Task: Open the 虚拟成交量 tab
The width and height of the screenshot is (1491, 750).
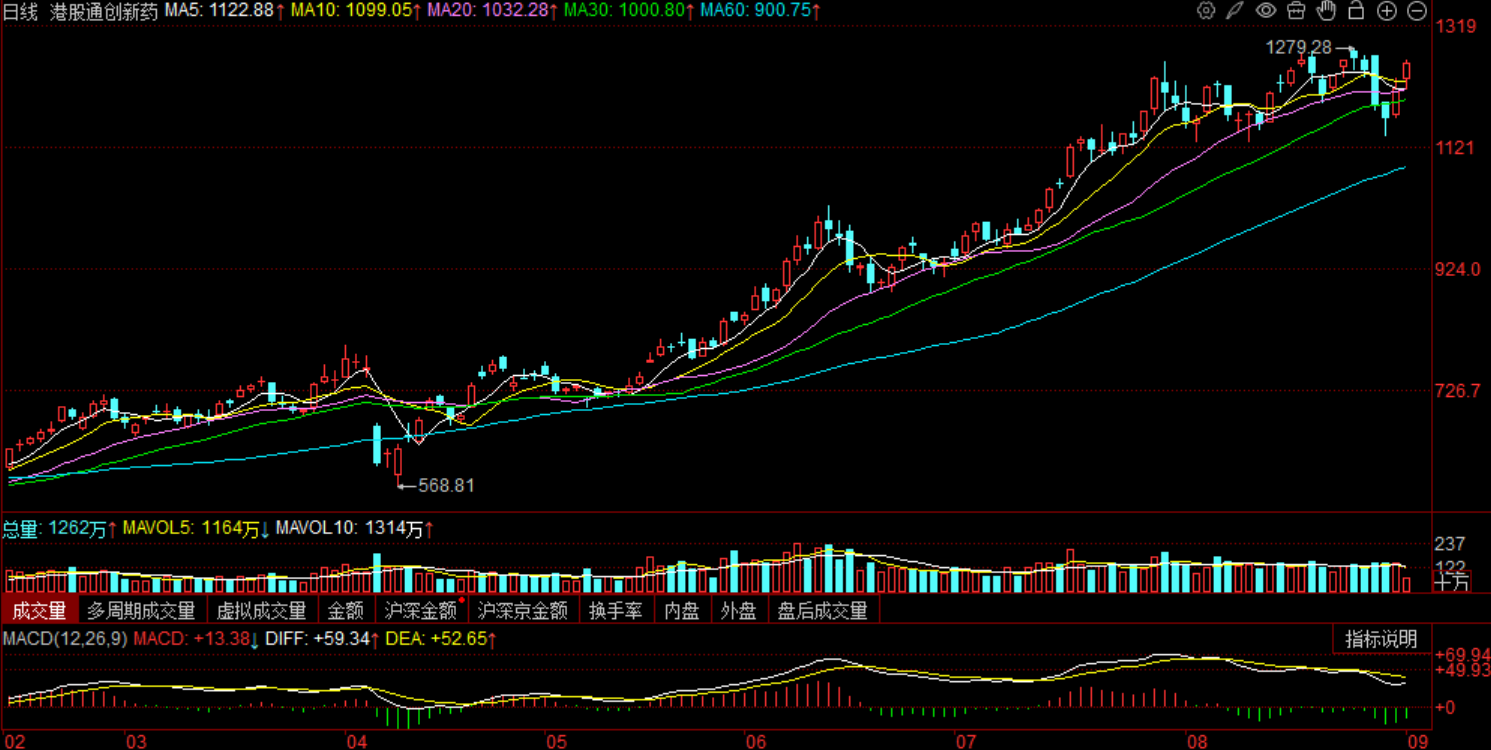Action: [261, 610]
